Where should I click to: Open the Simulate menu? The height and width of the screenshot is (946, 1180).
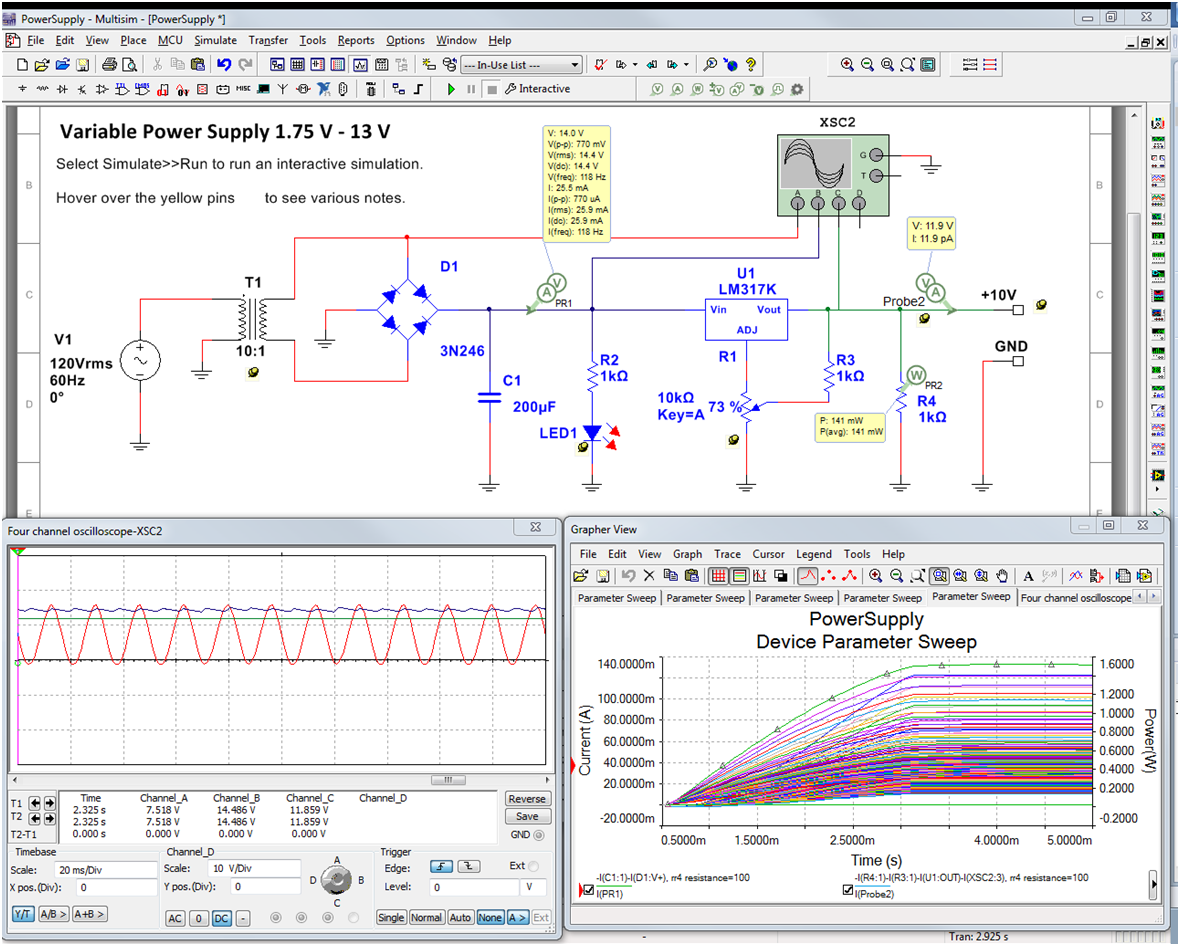[x=215, y=41]
